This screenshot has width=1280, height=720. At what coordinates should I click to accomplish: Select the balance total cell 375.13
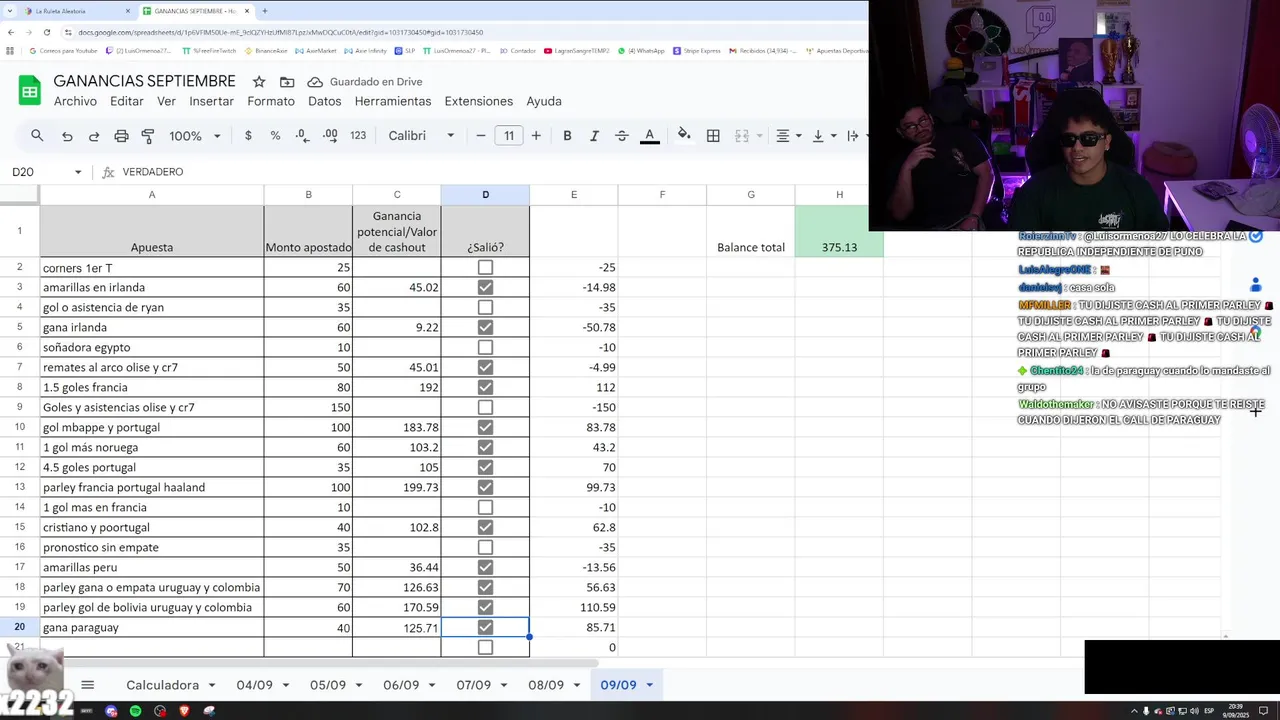tap(839, 231)
